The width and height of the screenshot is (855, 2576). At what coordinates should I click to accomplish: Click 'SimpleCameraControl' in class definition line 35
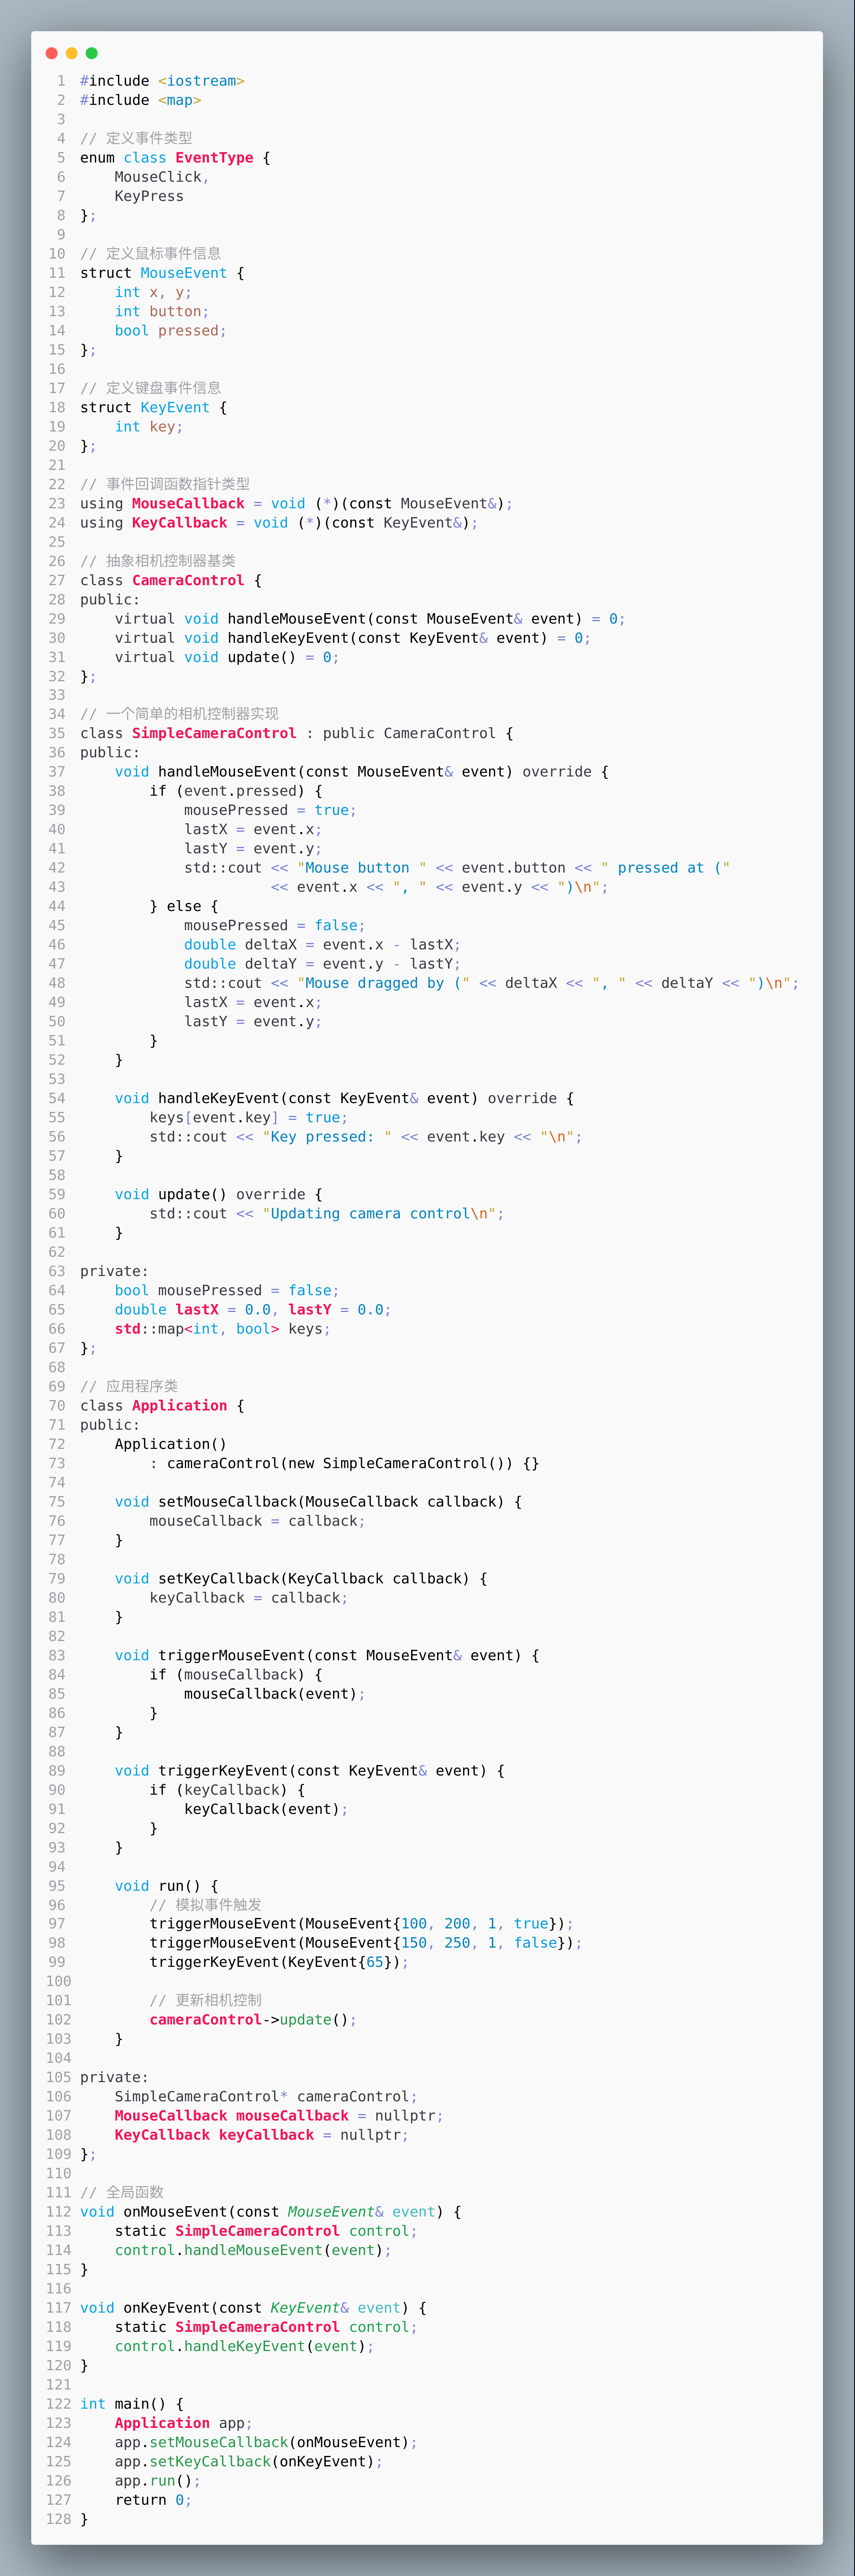[214, 733]
